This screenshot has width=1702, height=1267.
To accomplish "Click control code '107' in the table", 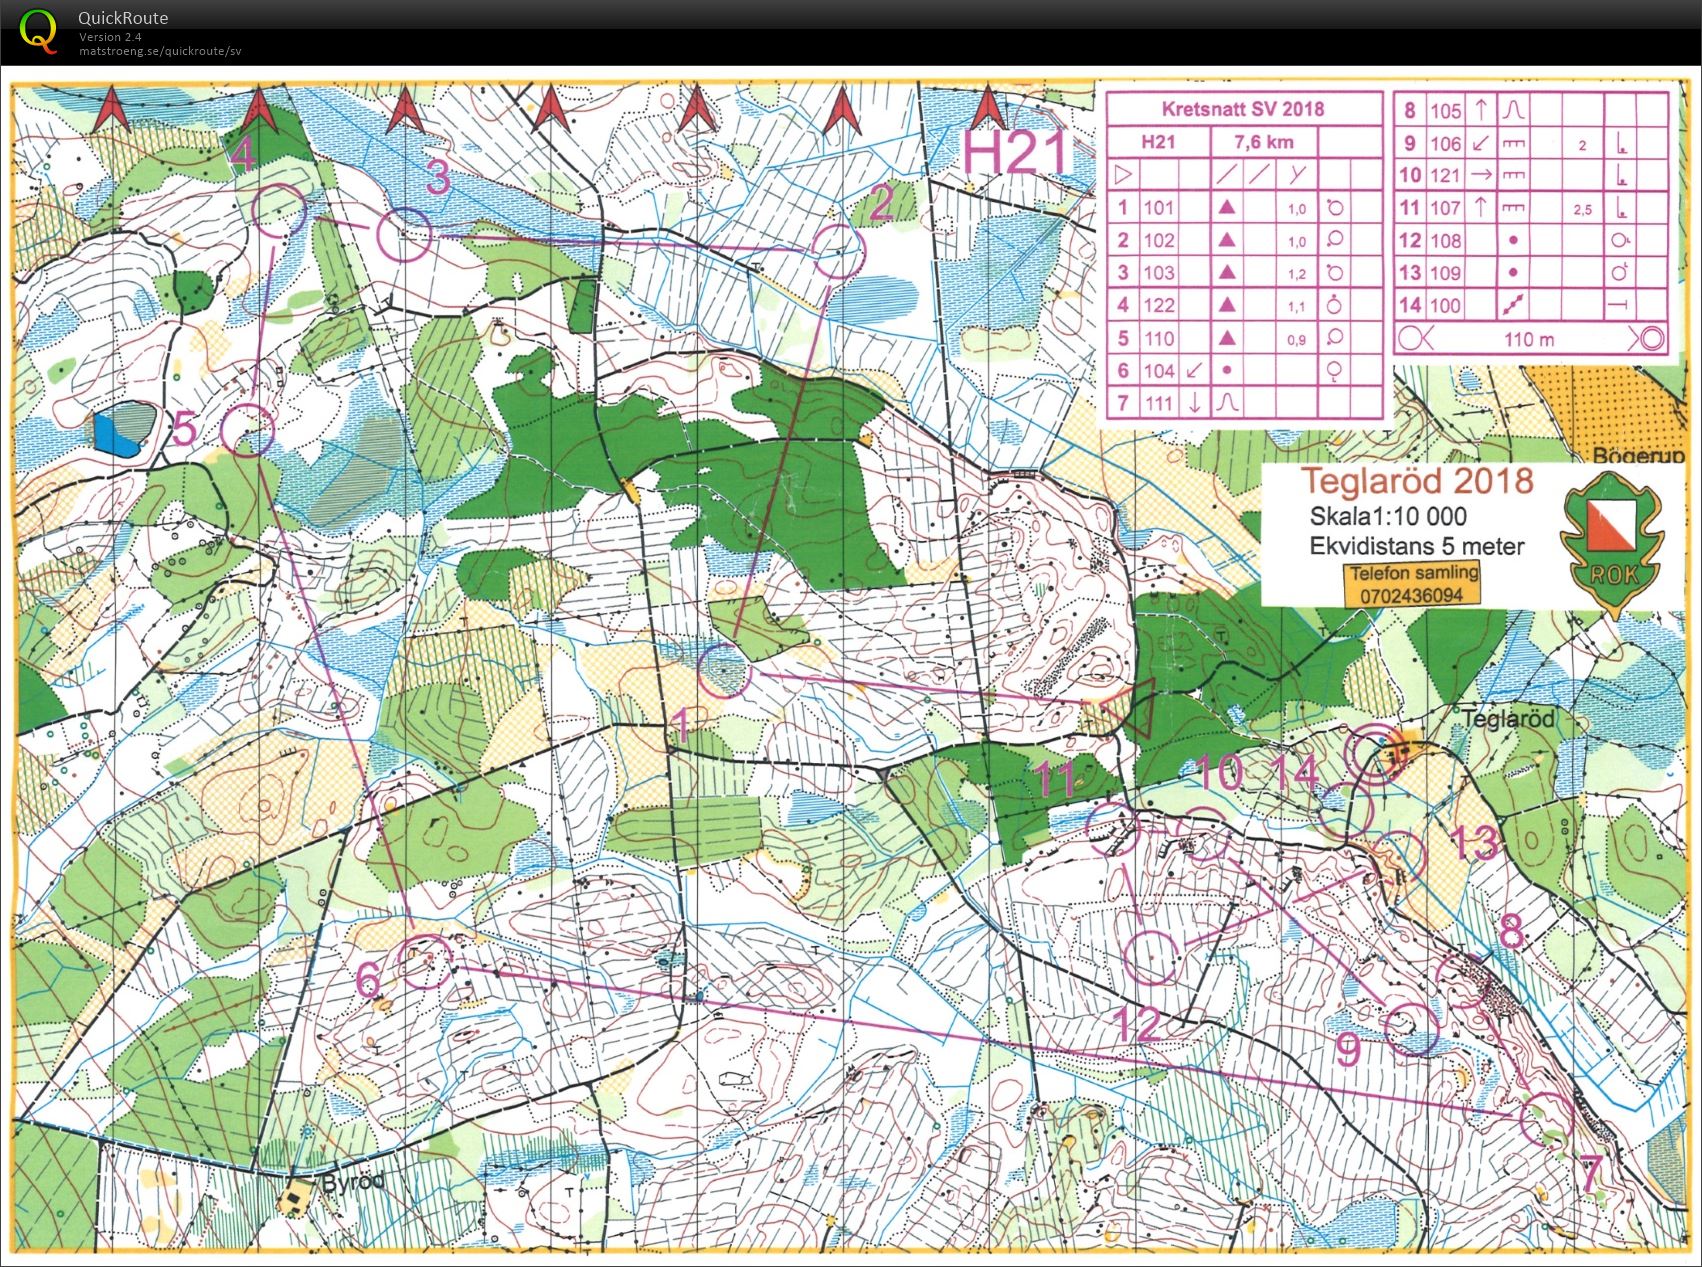I will (1445, 208).
